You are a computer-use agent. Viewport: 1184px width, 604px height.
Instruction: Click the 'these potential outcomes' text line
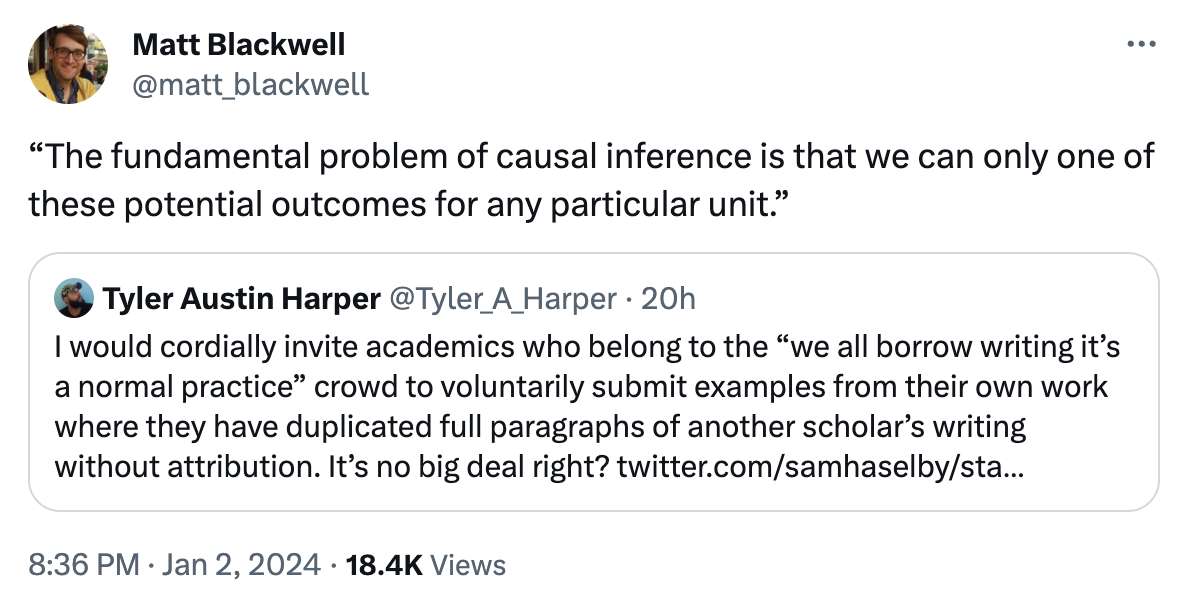coord(410,205)
